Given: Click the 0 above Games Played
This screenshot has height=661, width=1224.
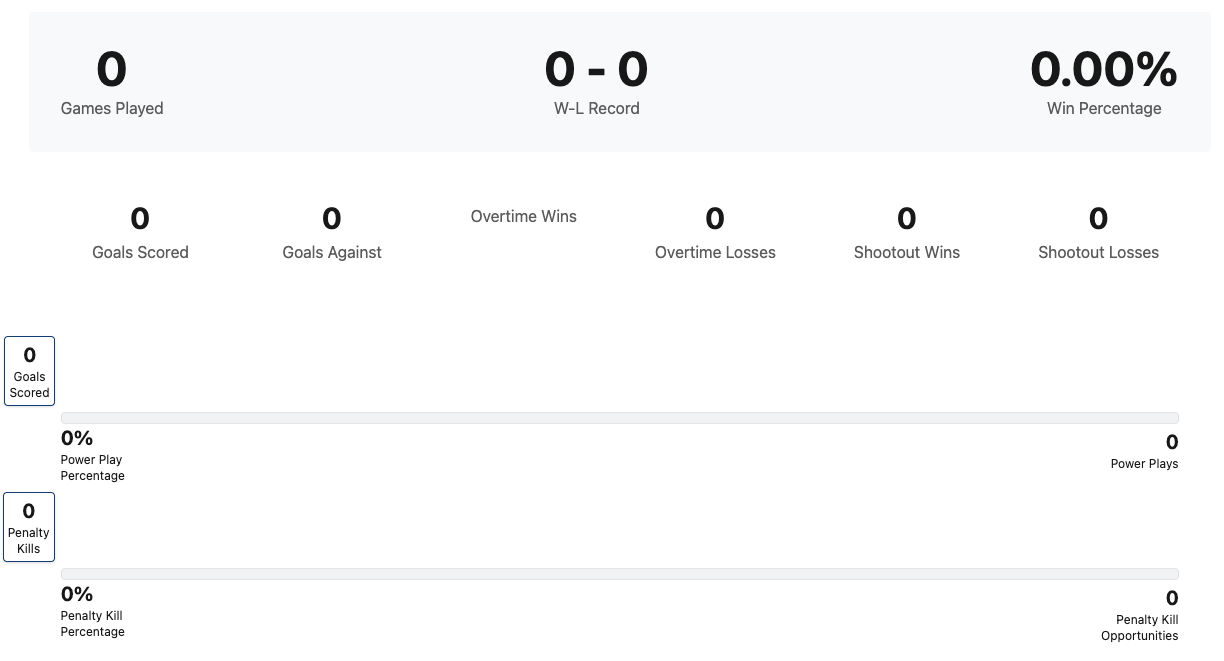Looking at the screenshot, I should [112, 70].
